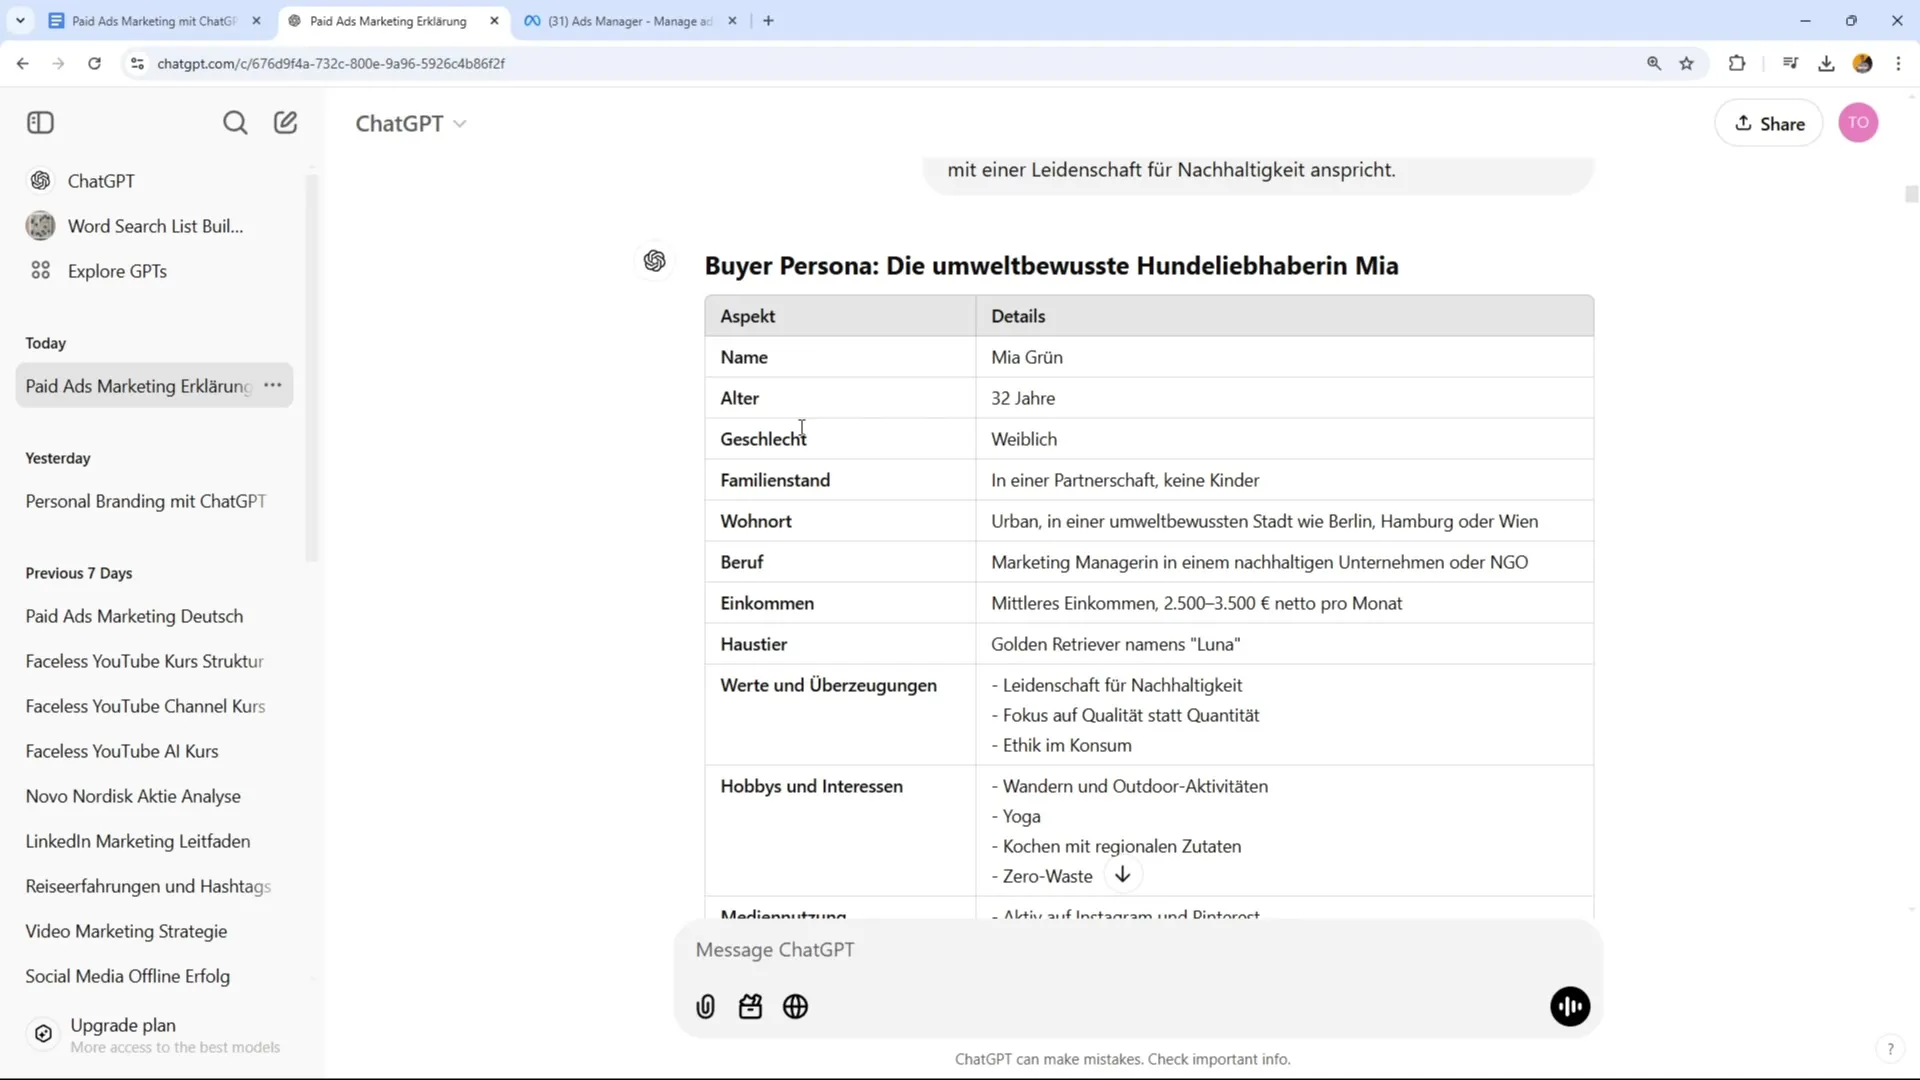
Task: Click the "Mia Grün" table cell
Action: point(1284,357)
